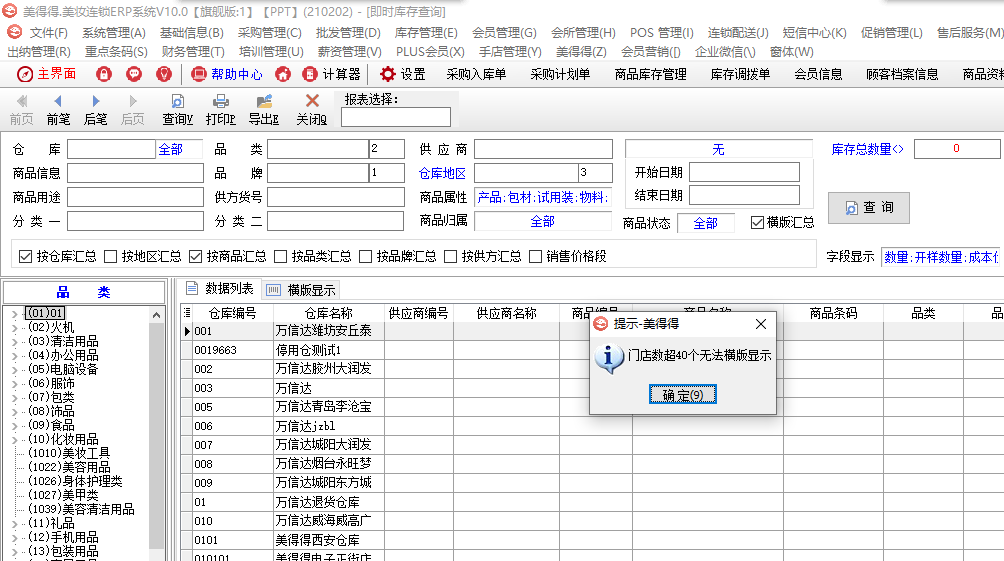
Task: Close the 提示-美得得 dialog
Action: tap(761, 324)
